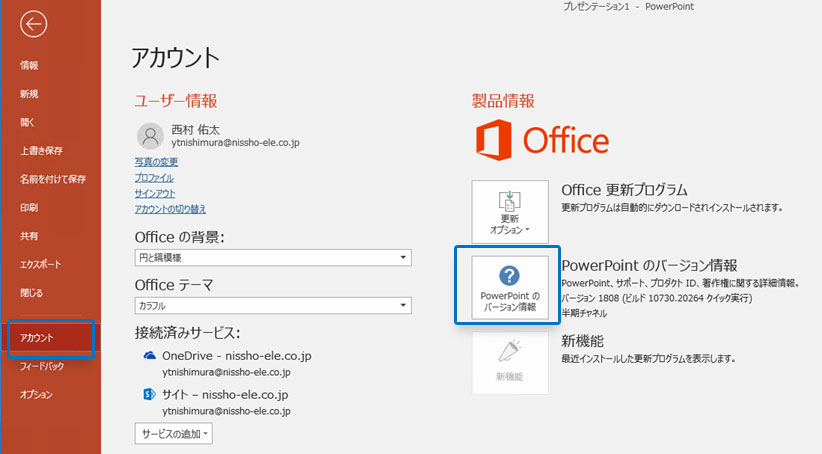Click the 接続済みサービス heading

click(188, 333)
